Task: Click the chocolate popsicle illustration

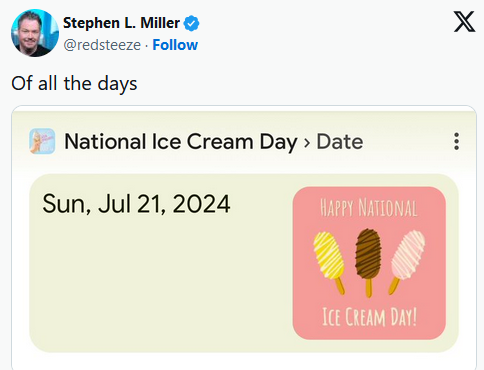Action: tap(368, 262)
